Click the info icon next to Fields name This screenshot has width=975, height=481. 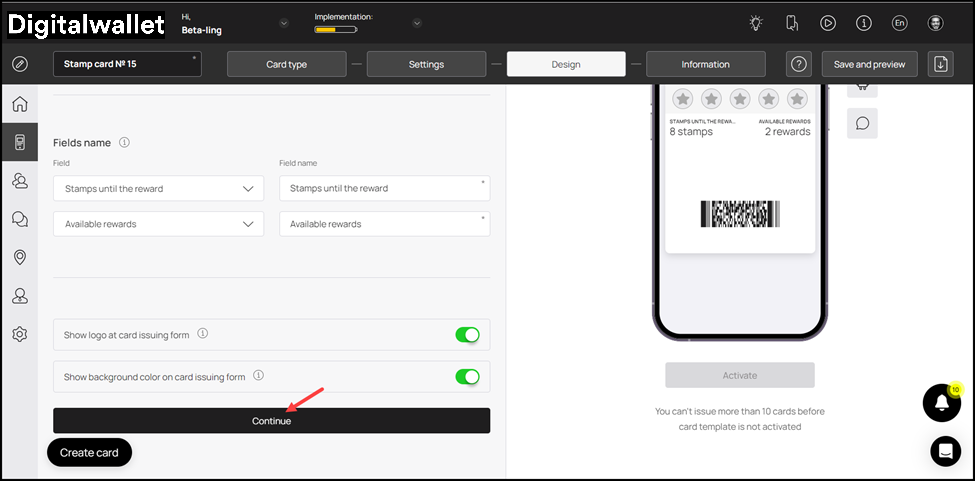[x=124, y=142]
